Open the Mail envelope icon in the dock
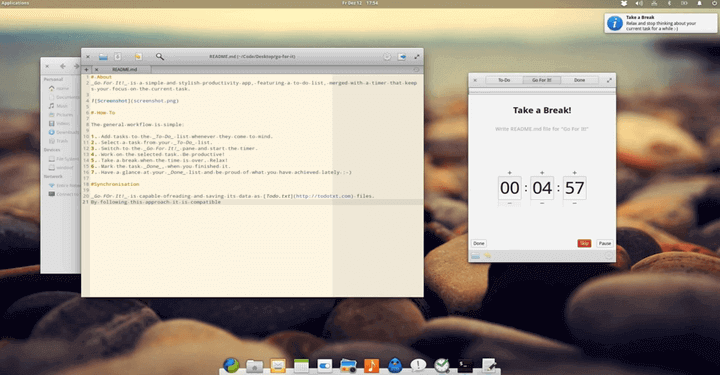 [278, 366]
